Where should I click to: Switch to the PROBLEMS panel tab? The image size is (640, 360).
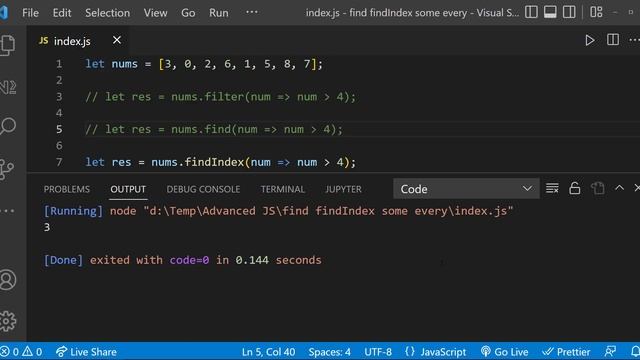tap(67, 189)
